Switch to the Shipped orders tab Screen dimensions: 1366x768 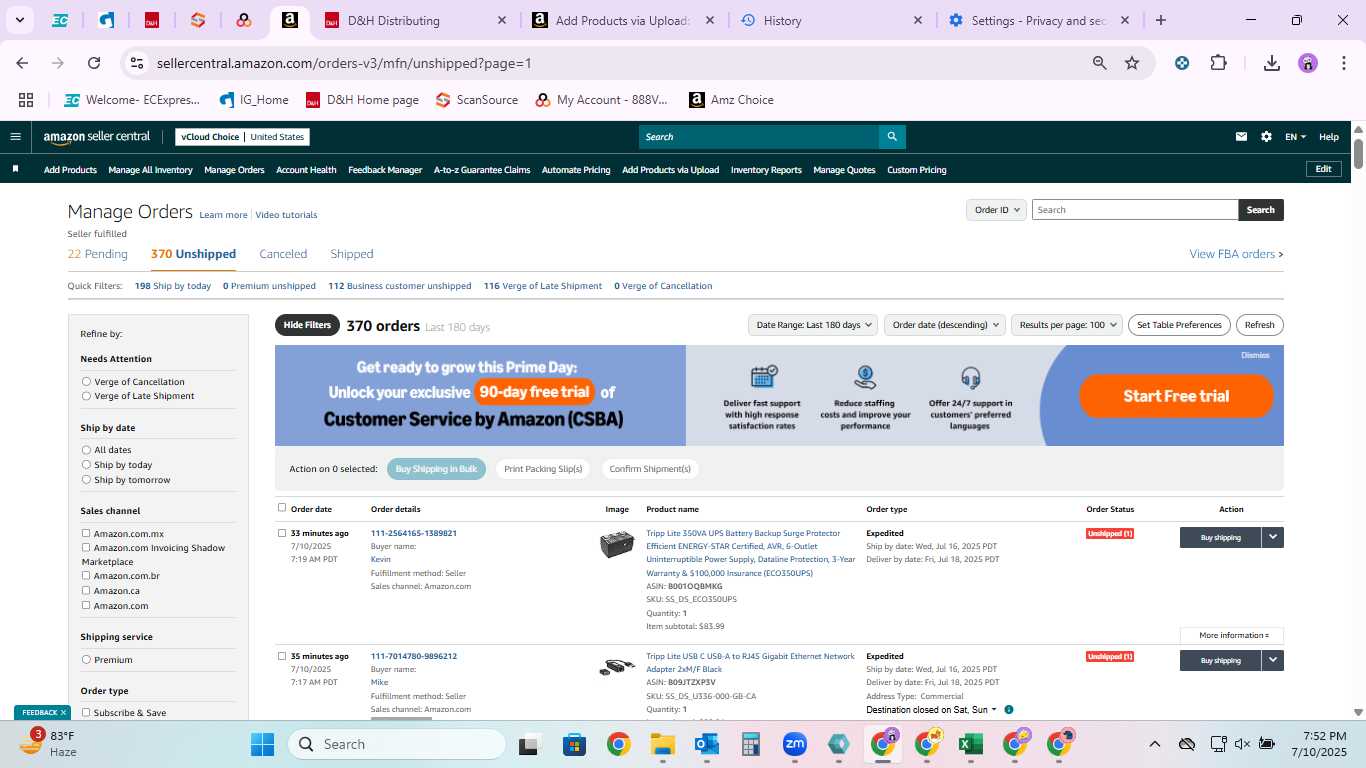[x=352, y=254]
